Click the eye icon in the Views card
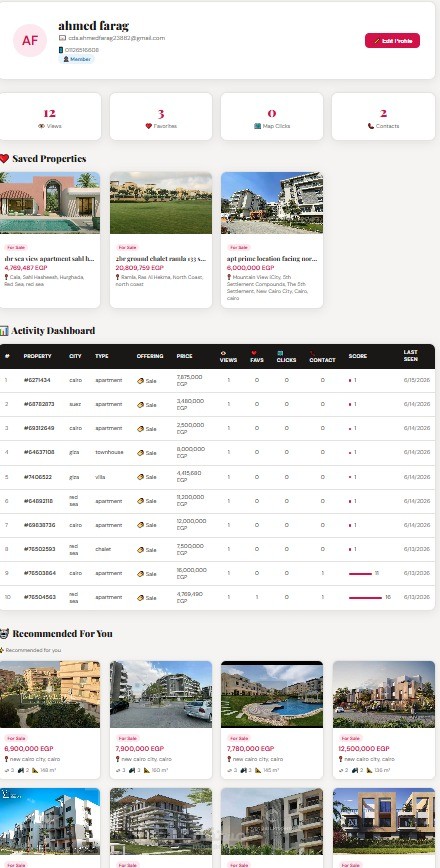 click(41, 126)
